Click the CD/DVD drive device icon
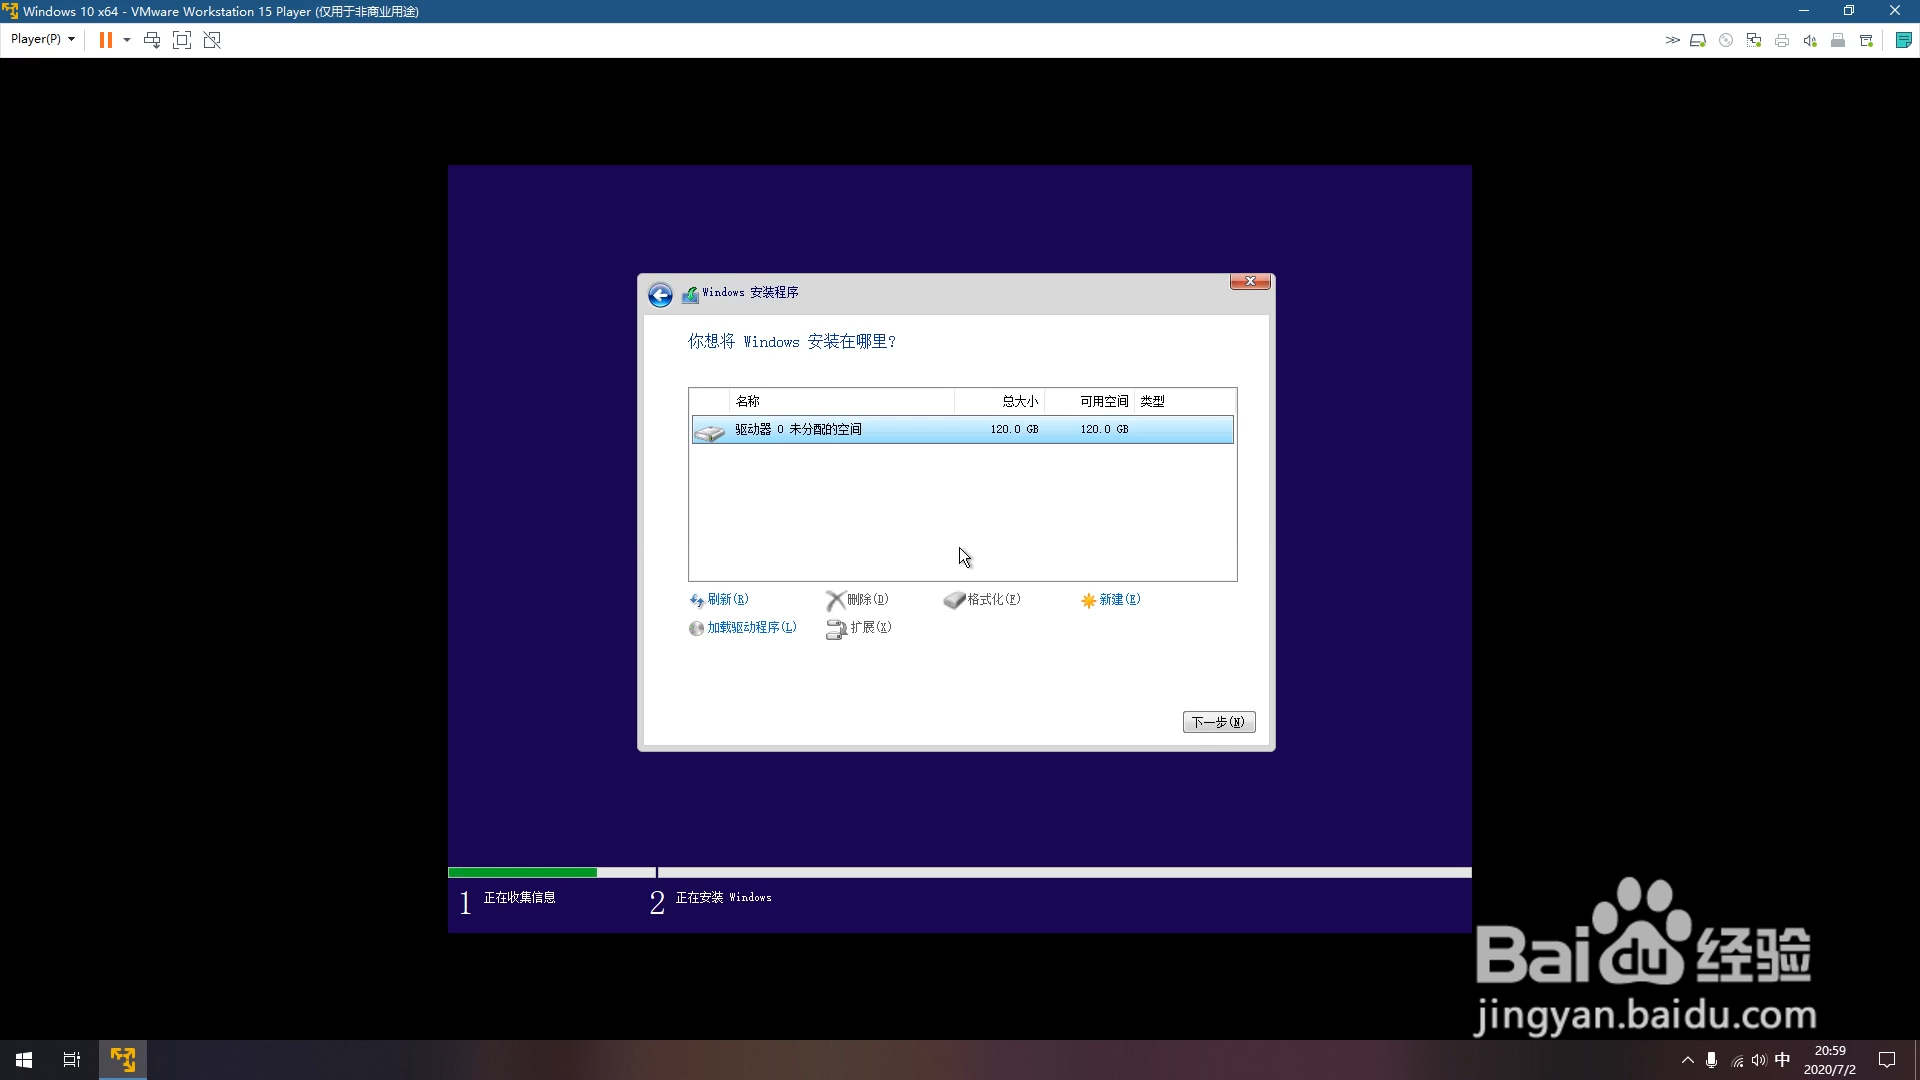 point(1726,40)
